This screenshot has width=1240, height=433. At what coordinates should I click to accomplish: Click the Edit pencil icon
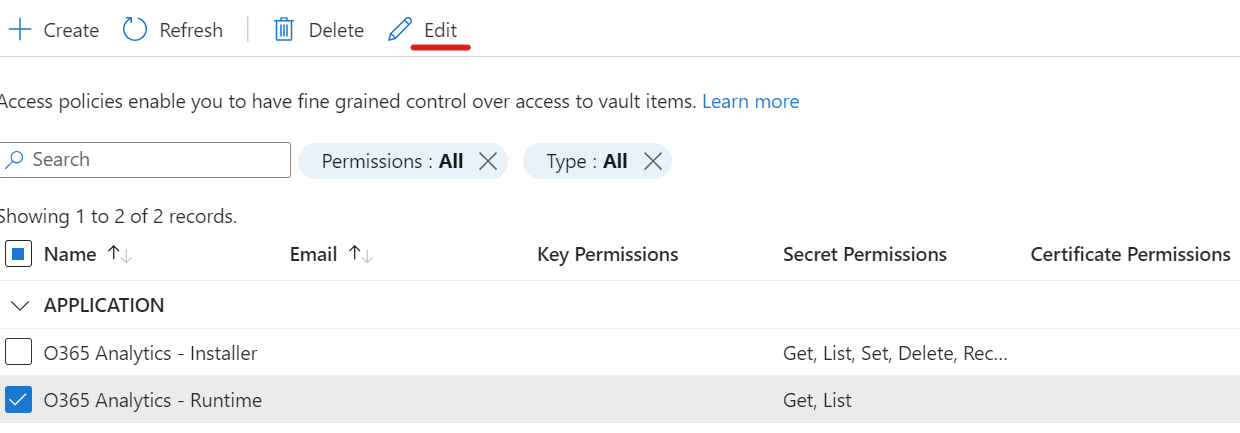pos(400,30)
